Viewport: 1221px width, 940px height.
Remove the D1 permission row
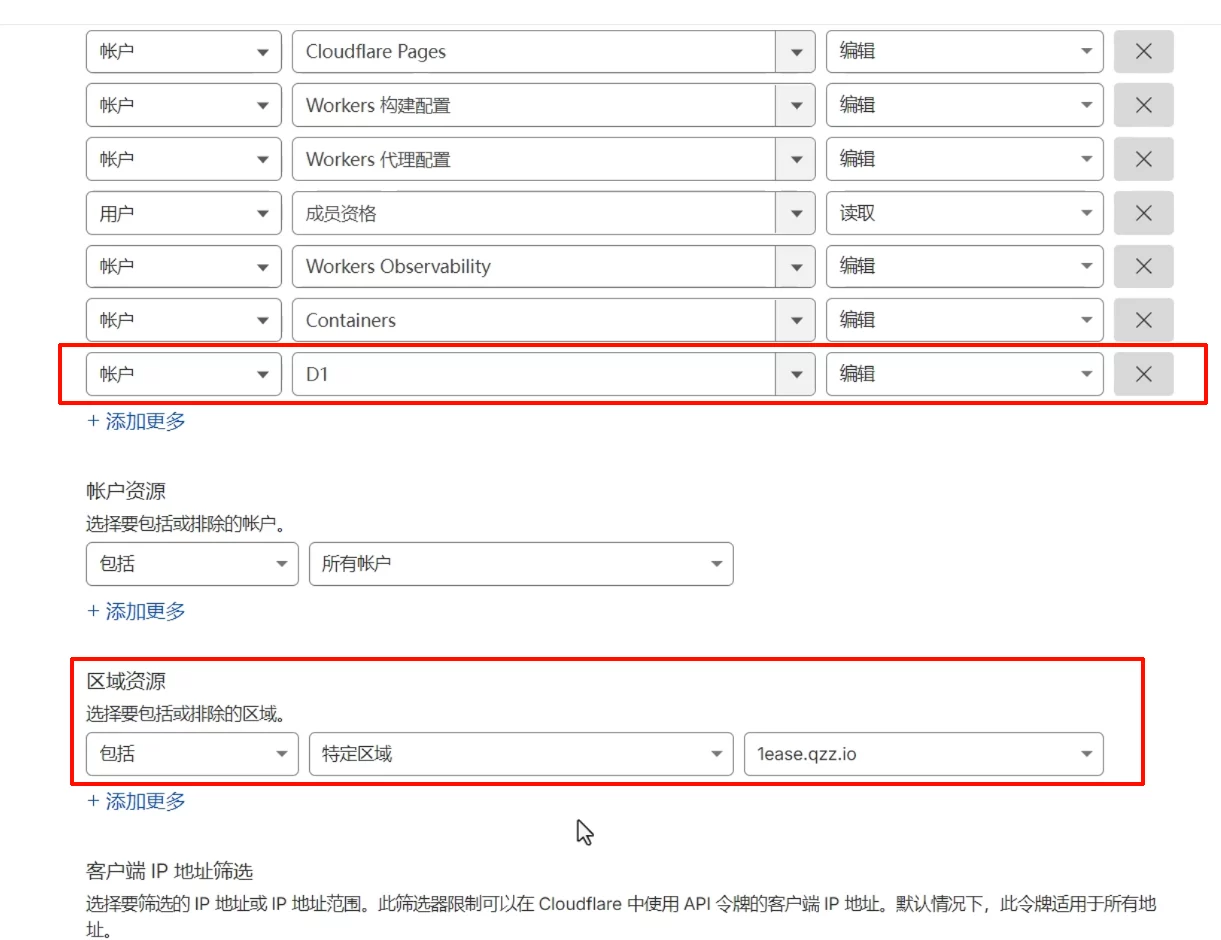(1143, 373)
